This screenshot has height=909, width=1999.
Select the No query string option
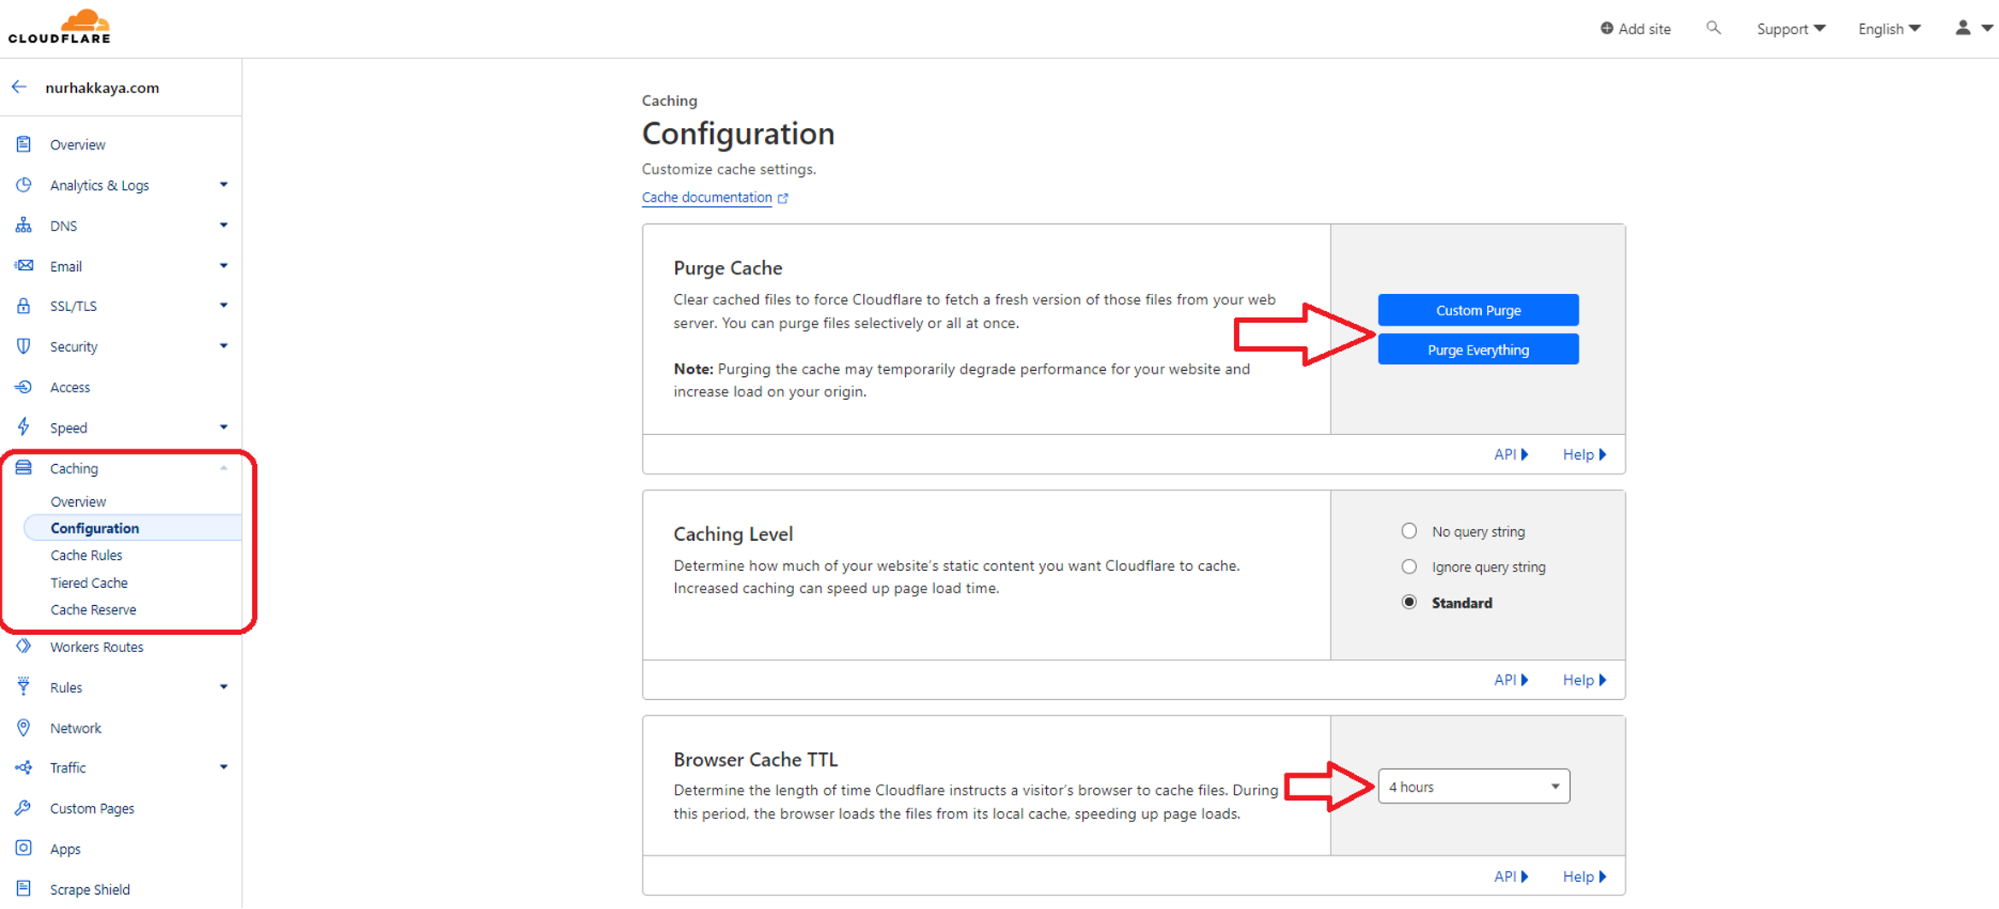(x=1409, y=531)
